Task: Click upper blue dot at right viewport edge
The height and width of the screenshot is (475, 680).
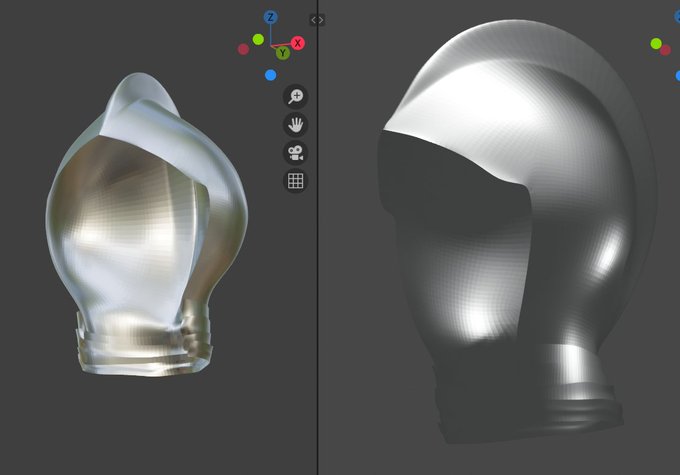Action: 677,16
